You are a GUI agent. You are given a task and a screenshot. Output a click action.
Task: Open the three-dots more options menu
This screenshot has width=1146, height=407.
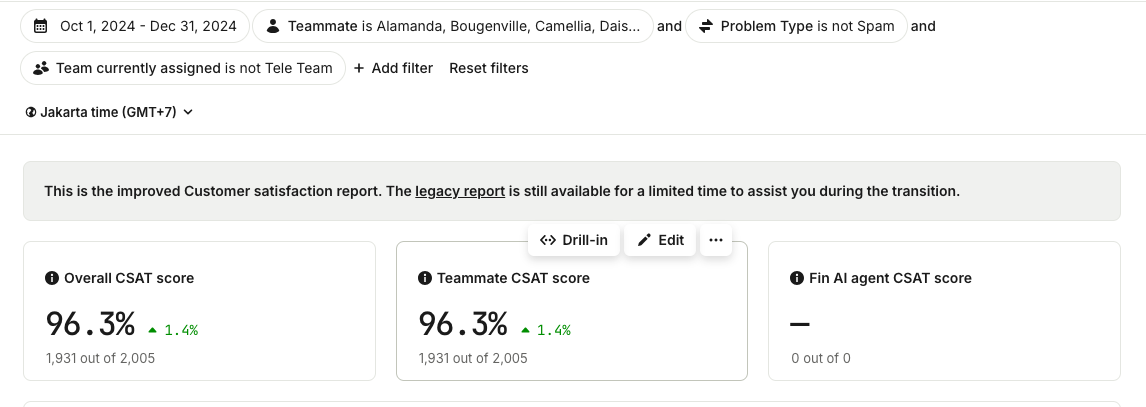tap(716, 240)
